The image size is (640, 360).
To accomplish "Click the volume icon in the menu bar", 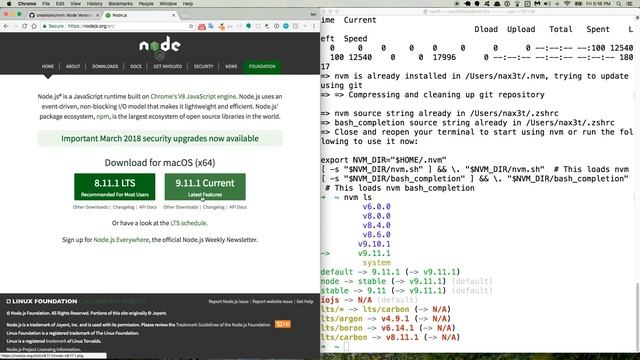I will tap(547, 4).
